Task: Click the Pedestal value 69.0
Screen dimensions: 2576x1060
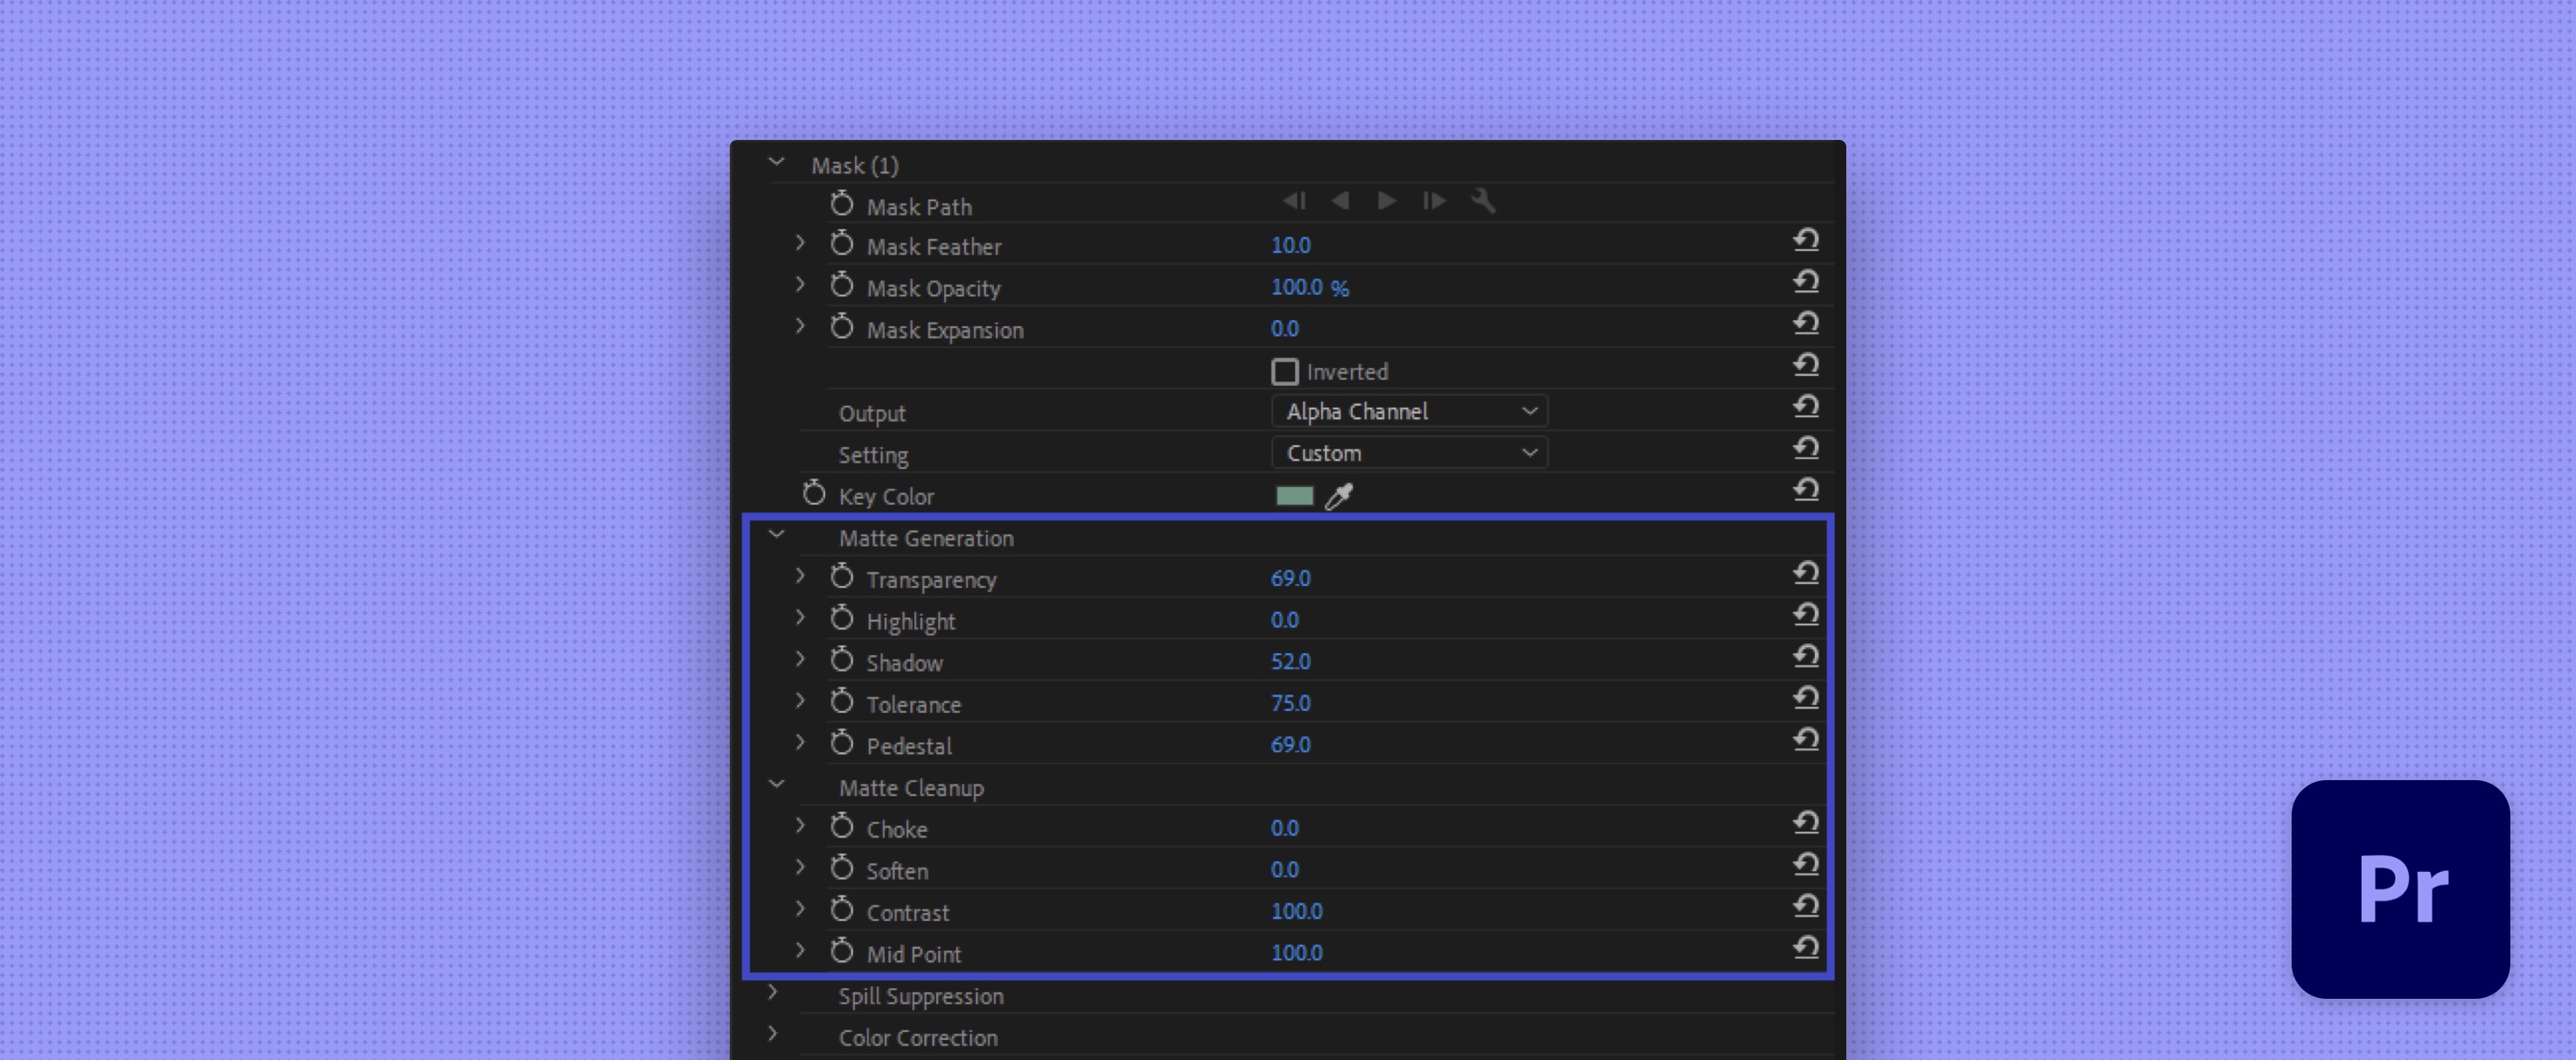Action: (1290, 745)
